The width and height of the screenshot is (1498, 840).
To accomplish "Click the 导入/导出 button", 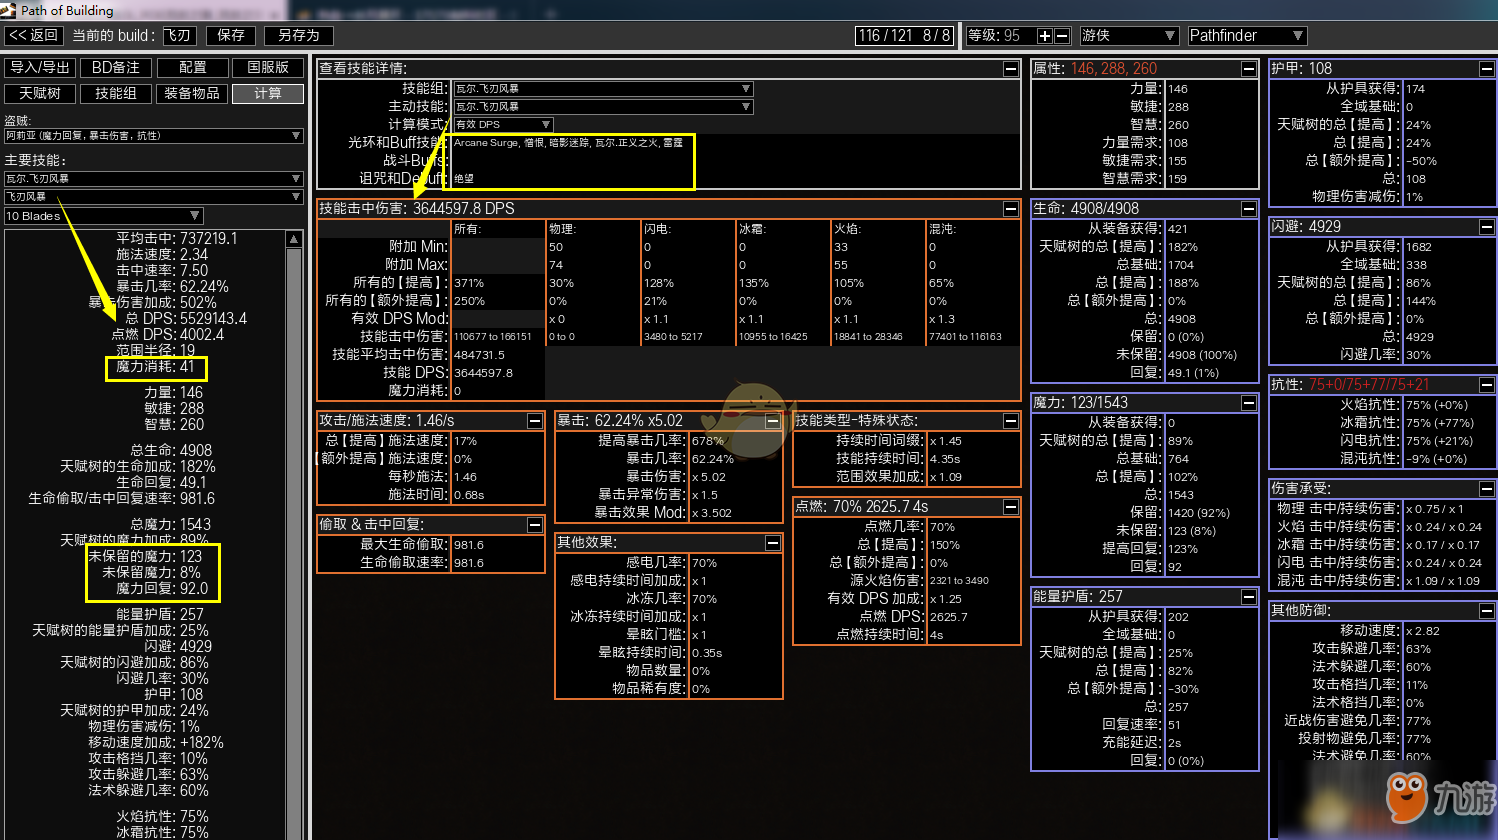I will pos(40,67).
